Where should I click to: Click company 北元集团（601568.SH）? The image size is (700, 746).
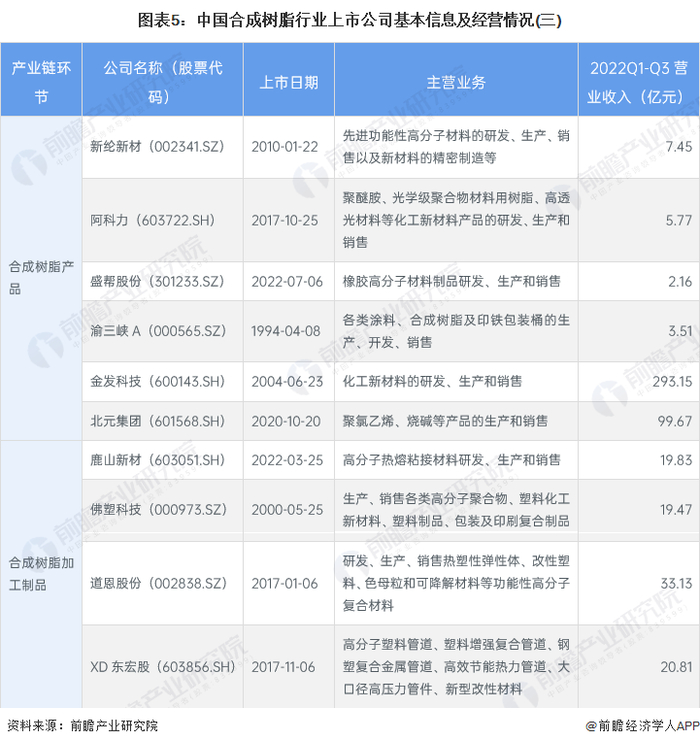[158, 422]
